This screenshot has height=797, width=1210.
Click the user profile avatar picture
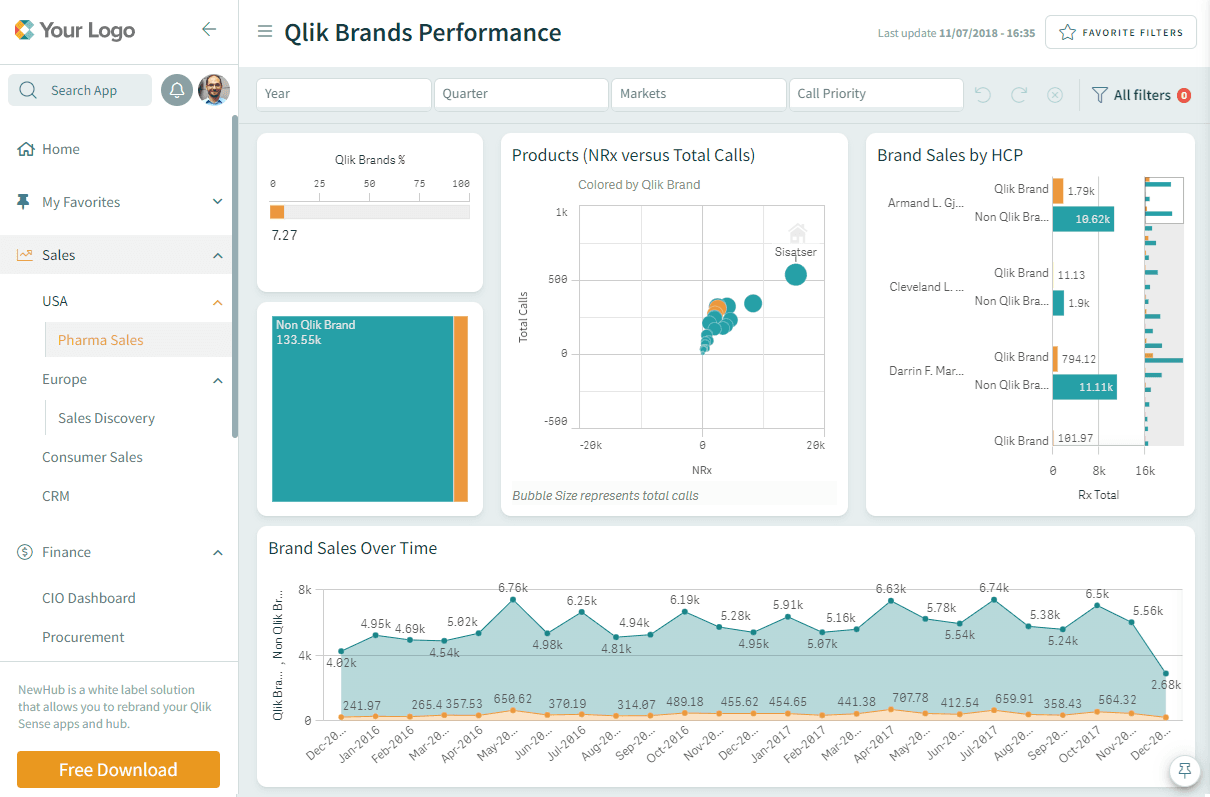(214, 90)
